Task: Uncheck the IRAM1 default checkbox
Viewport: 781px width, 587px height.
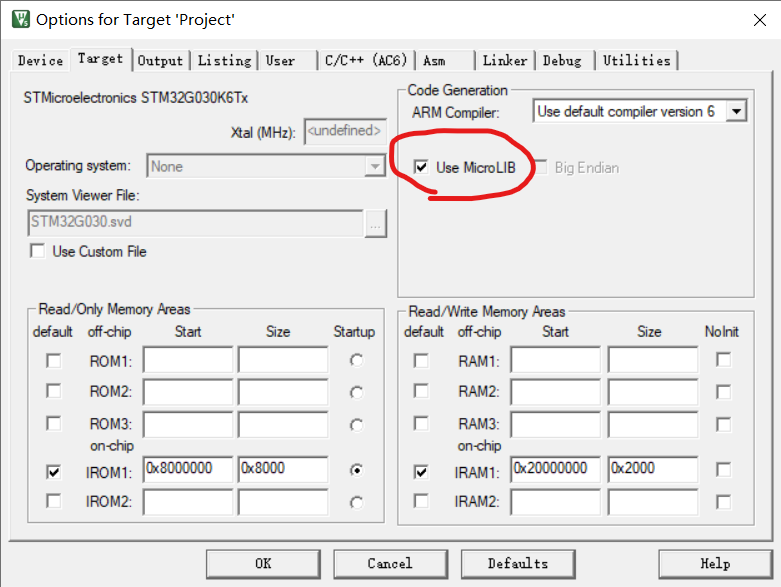Action: pyautogui.click(x=421, y=471)
